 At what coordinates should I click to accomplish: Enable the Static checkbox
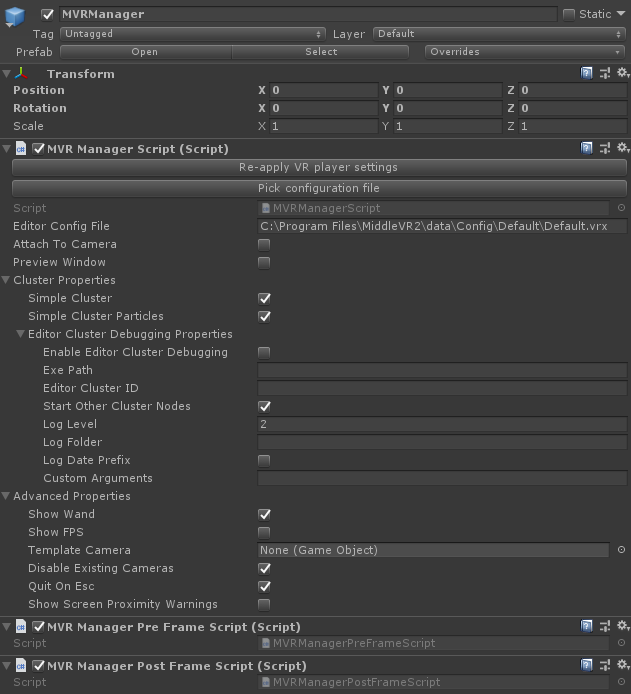pyautogui.click(x=569, y=15)
